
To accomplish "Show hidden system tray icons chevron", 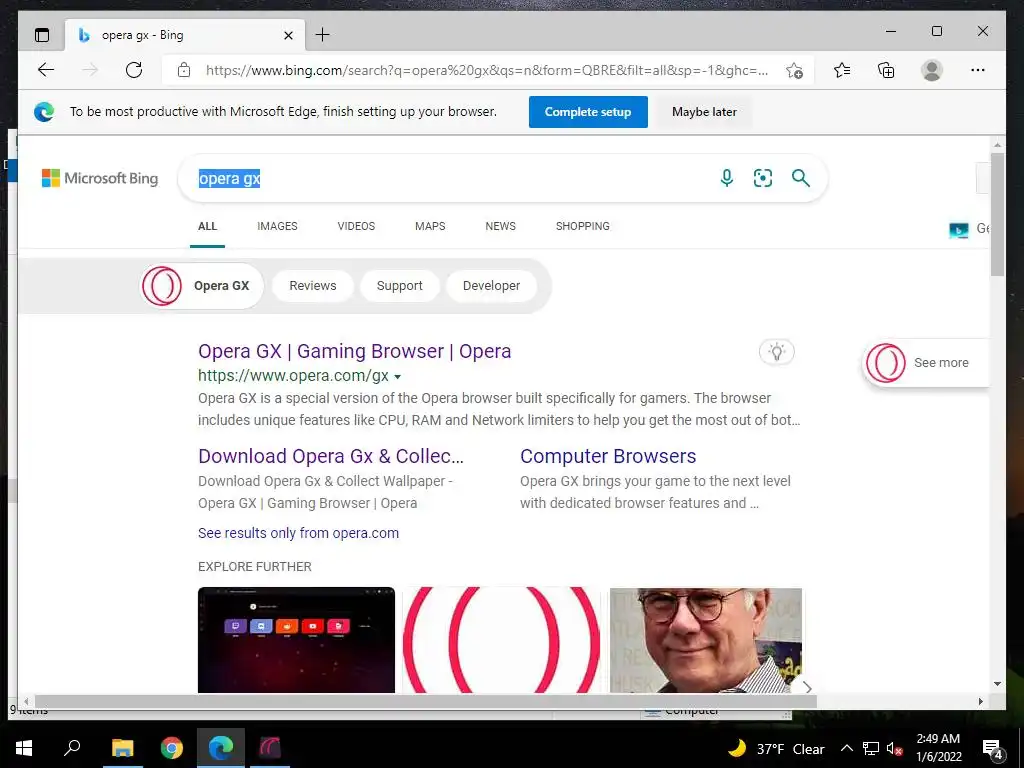I will pos(846,748).
